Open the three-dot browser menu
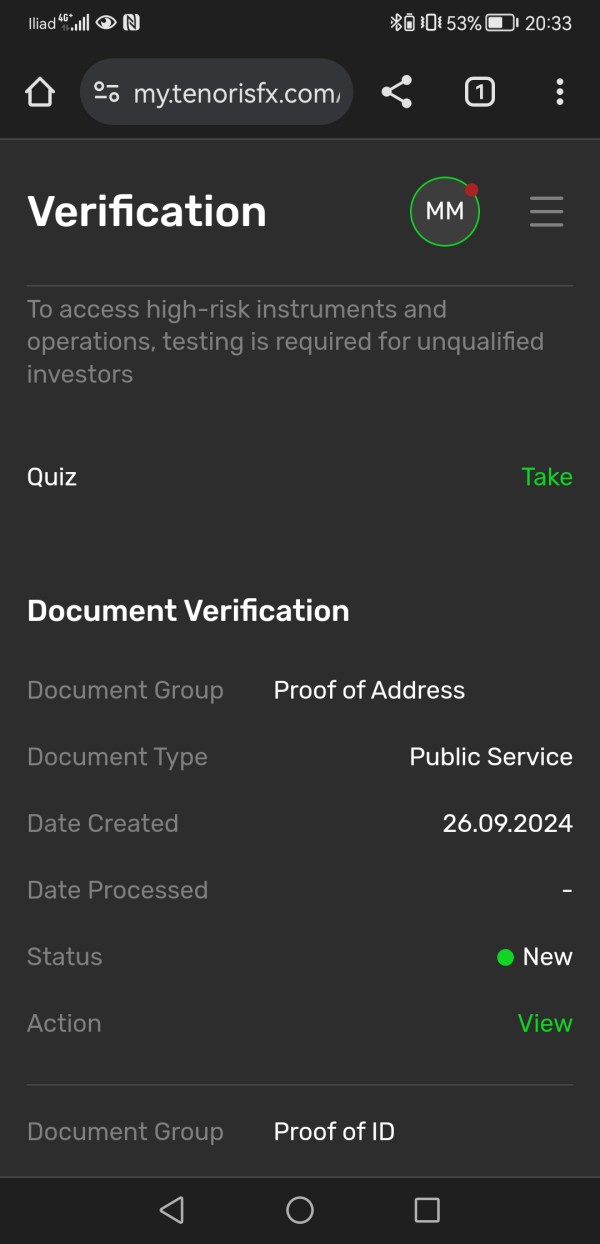This screenshot has height=1244, width=600. click(x=559, y=93)
